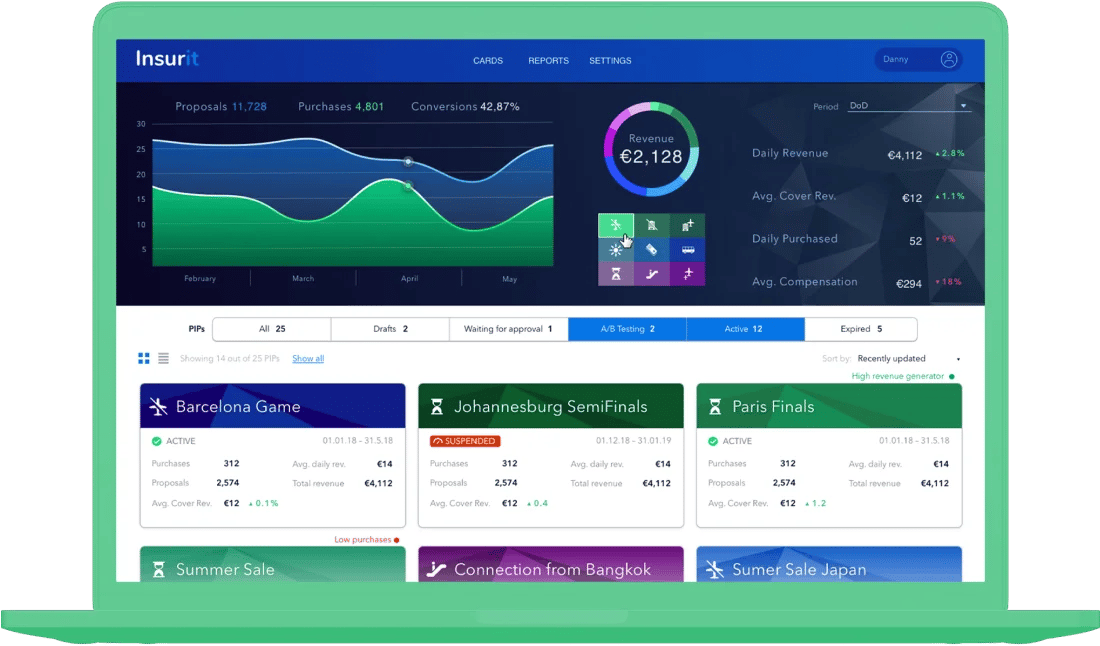Open the CARDS menu
Viewport: 1100px width, 646px height.
coord(488,61)
